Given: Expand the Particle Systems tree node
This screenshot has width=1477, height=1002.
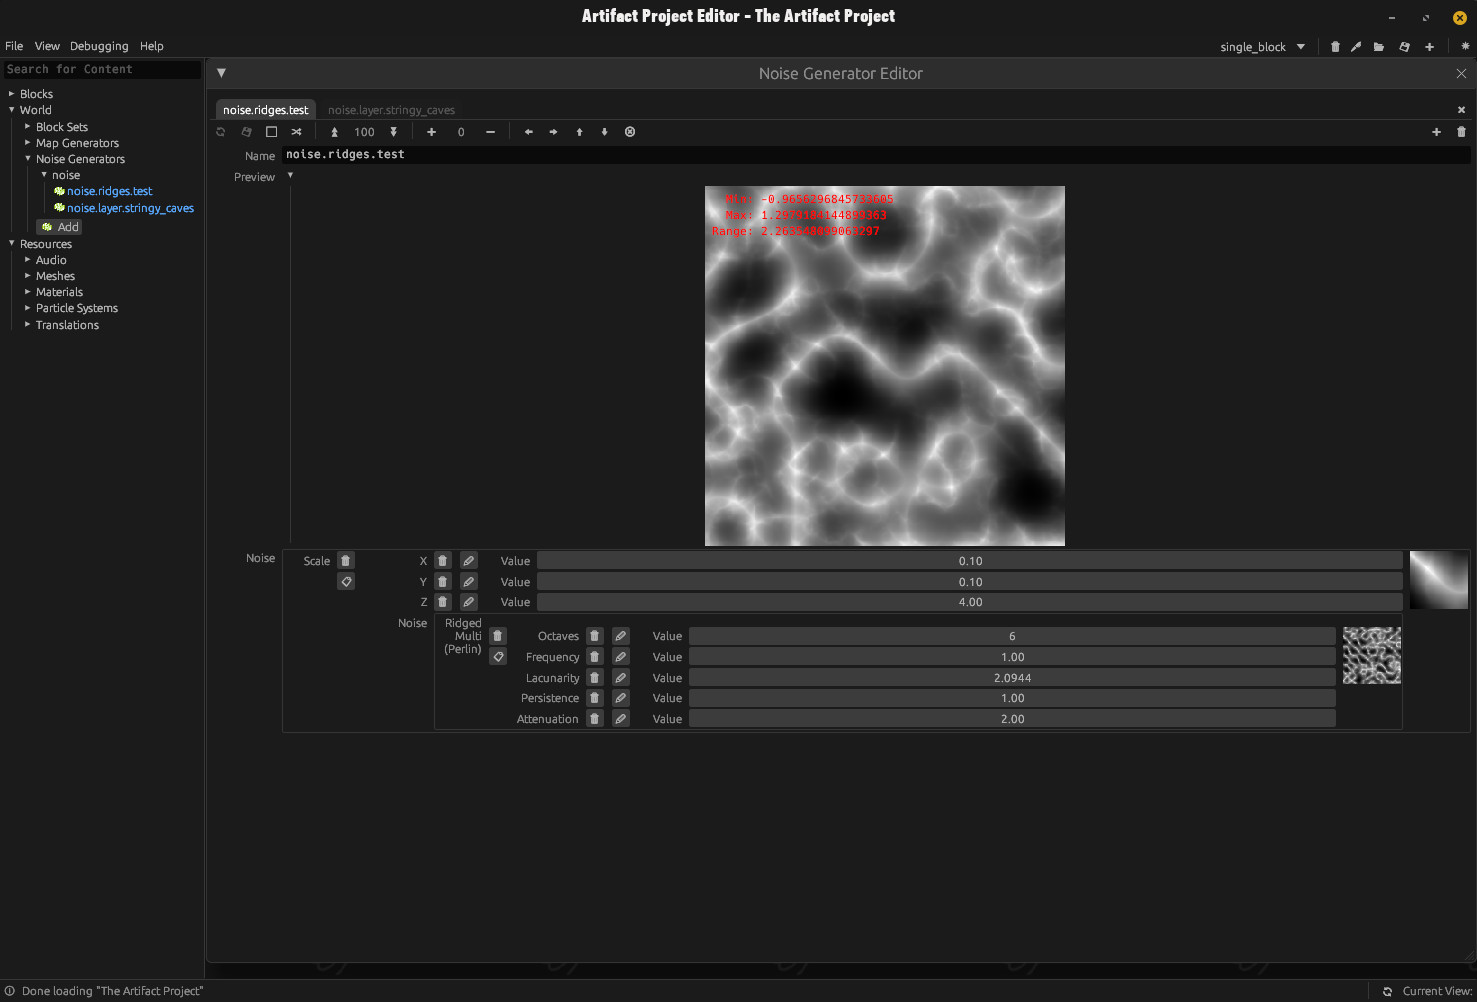Looking at the screenshot, I should [x=28, y=308].
